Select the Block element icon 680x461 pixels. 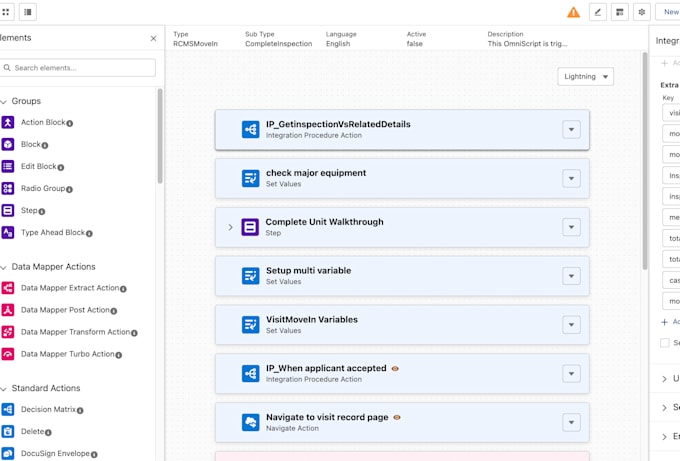[x=8, y=144]
